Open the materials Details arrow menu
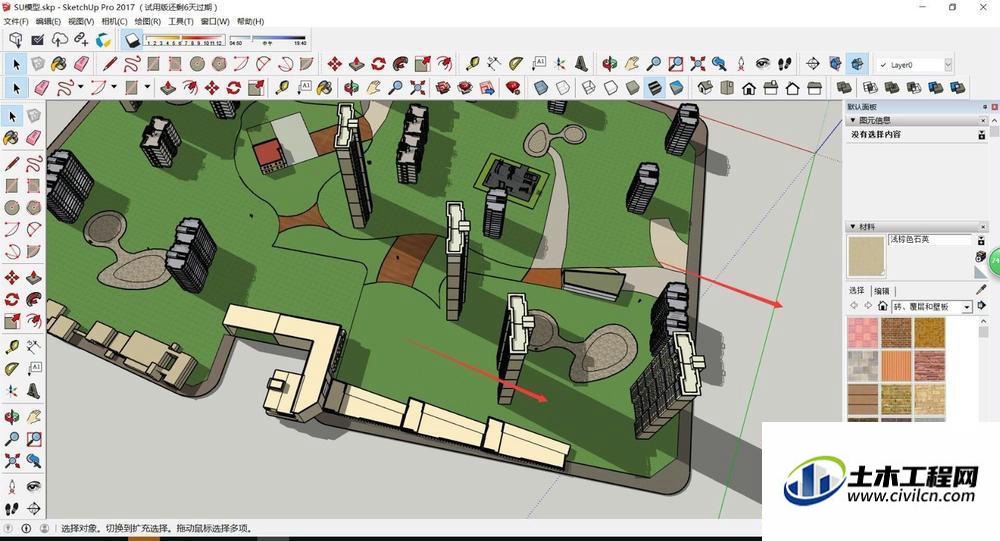 [x=982, y=306]
